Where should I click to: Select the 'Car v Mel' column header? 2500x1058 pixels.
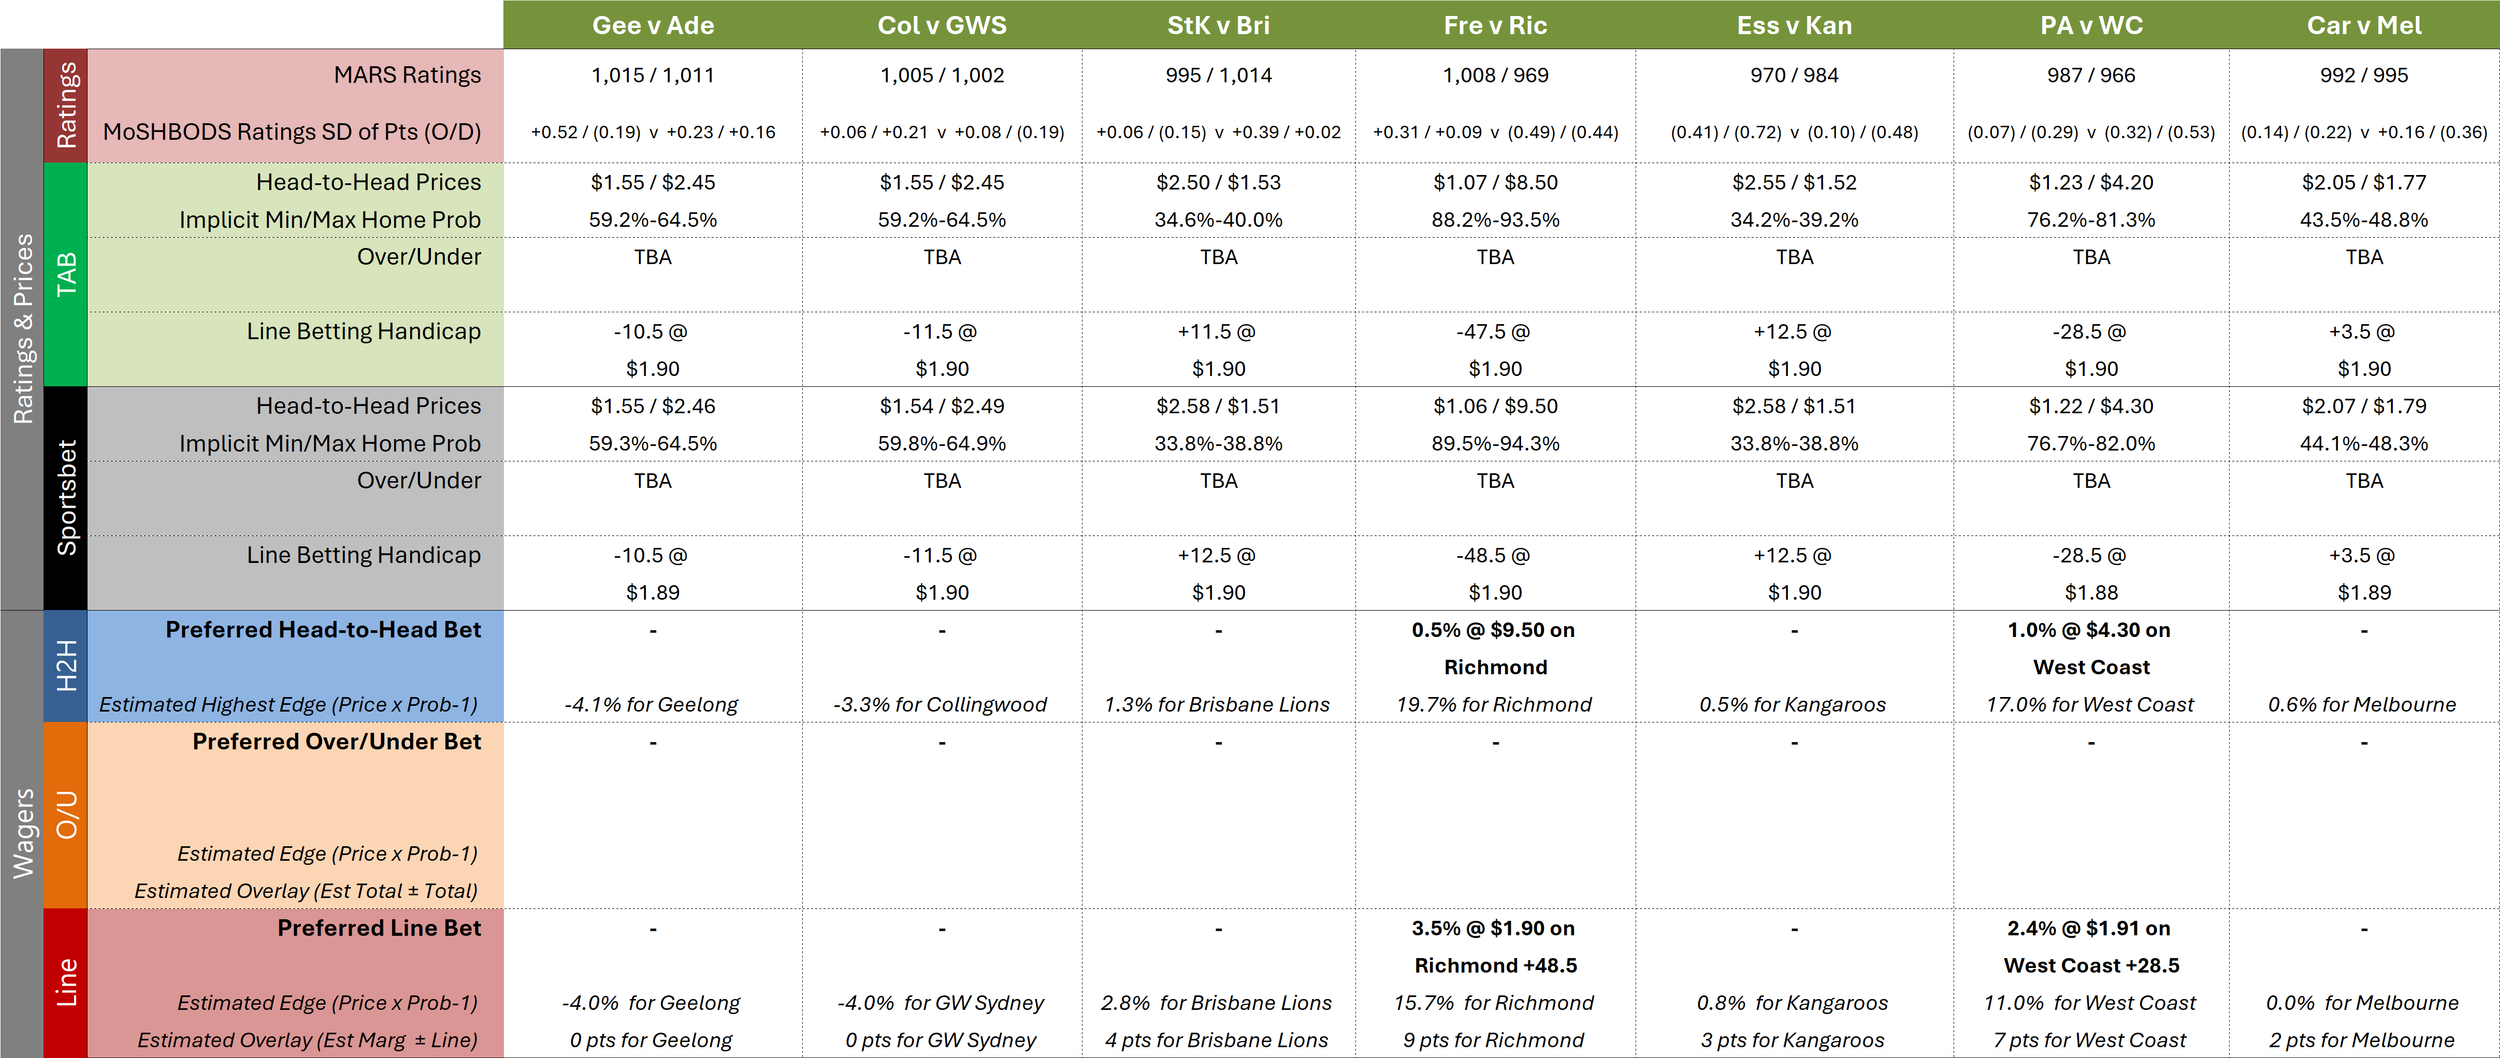point(2364,25)
